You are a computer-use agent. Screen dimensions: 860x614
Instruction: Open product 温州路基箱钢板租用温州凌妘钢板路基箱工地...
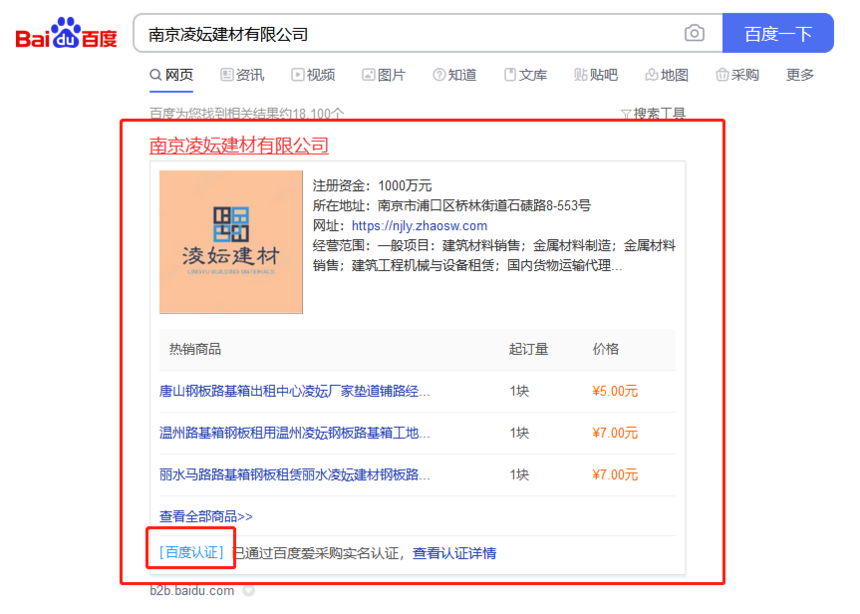[x=295, y=433]
